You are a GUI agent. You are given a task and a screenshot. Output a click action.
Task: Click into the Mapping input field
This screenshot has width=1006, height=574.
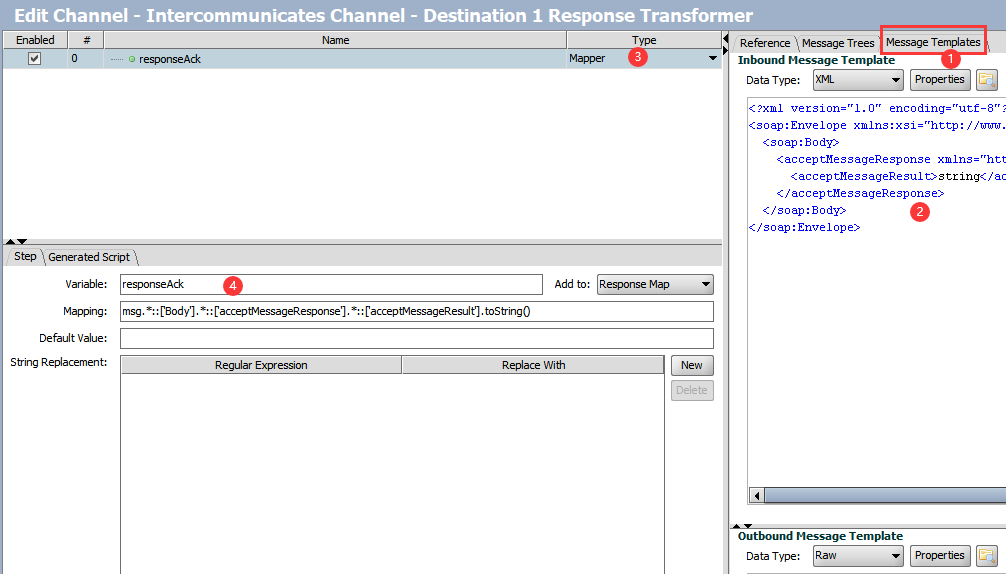(416, 311)
